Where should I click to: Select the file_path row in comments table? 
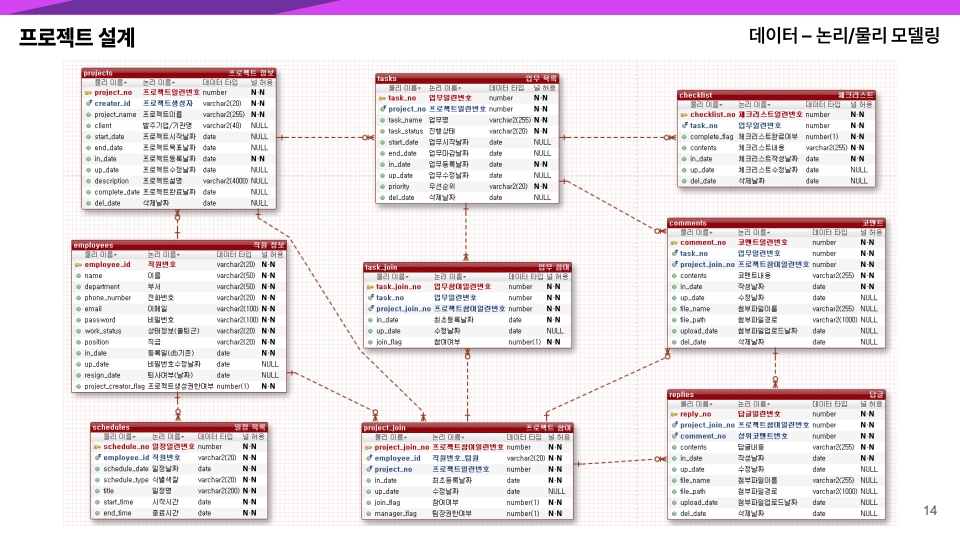[x=776, y=320]
